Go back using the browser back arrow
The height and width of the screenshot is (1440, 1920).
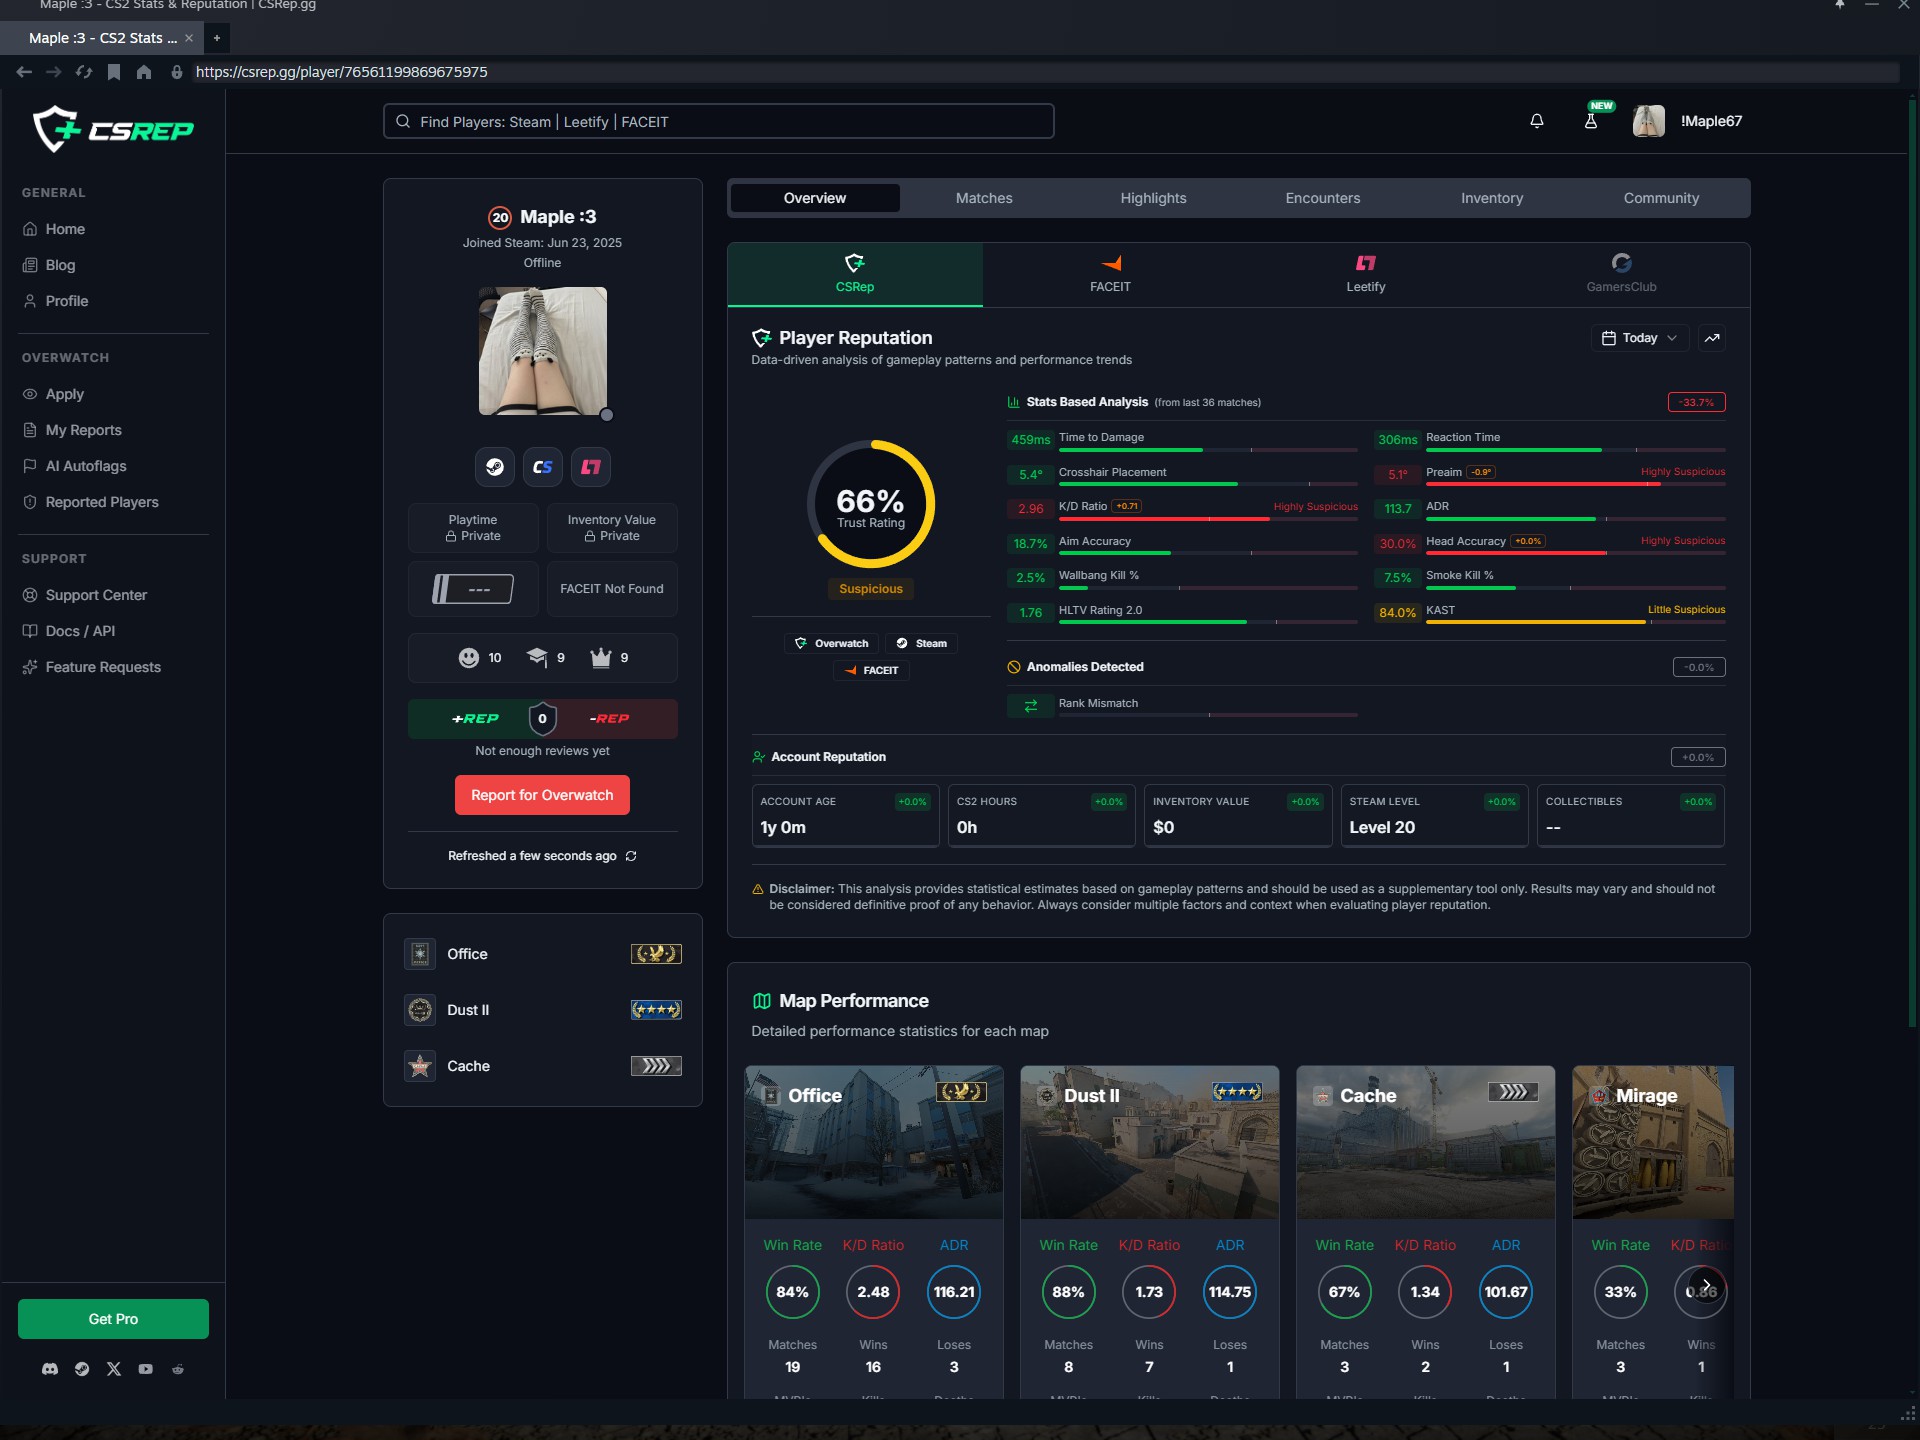click(24, 72)
